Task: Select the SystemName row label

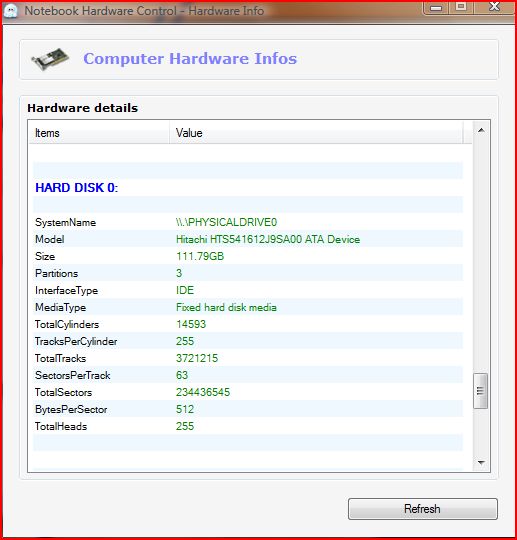Action: (65, 222)
